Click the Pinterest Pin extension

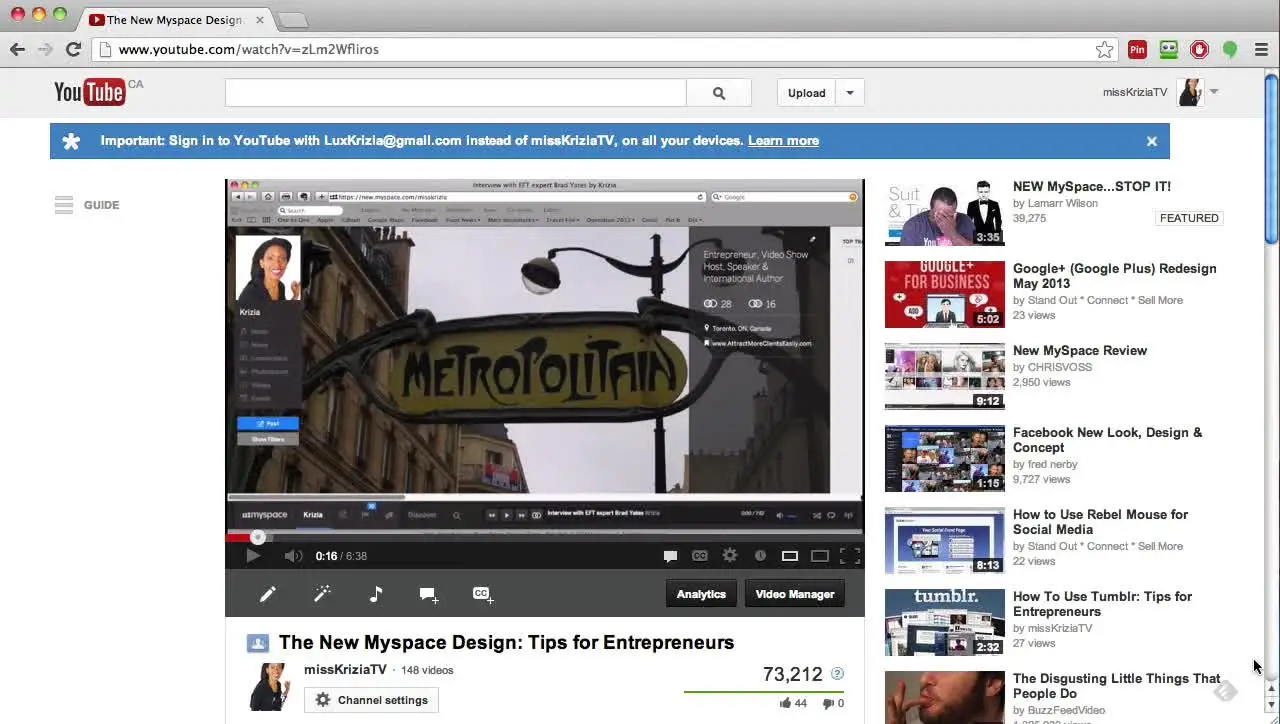[x=1137, y=50]
